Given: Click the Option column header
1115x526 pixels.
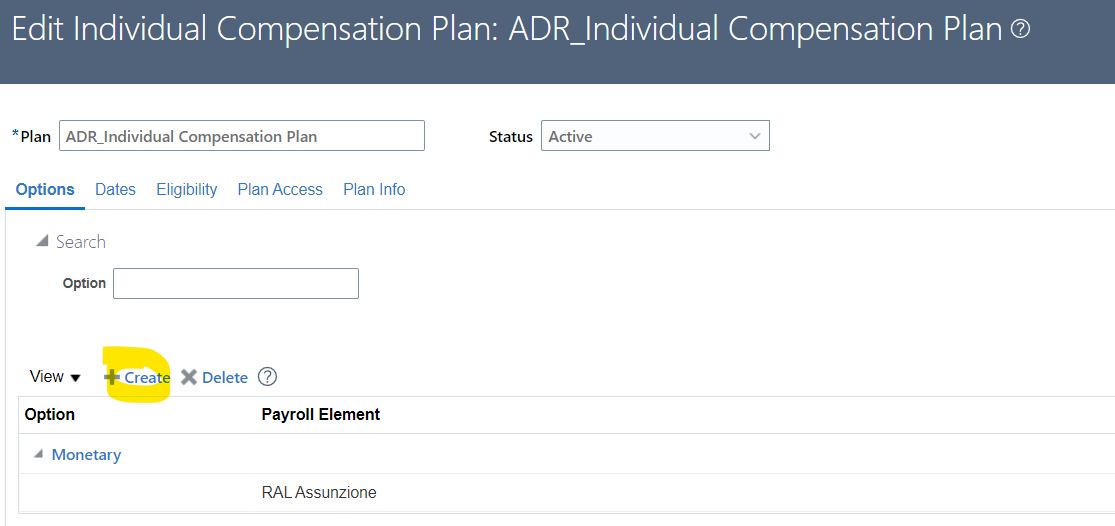Looking at the screenshot, I should pos(50,414).
